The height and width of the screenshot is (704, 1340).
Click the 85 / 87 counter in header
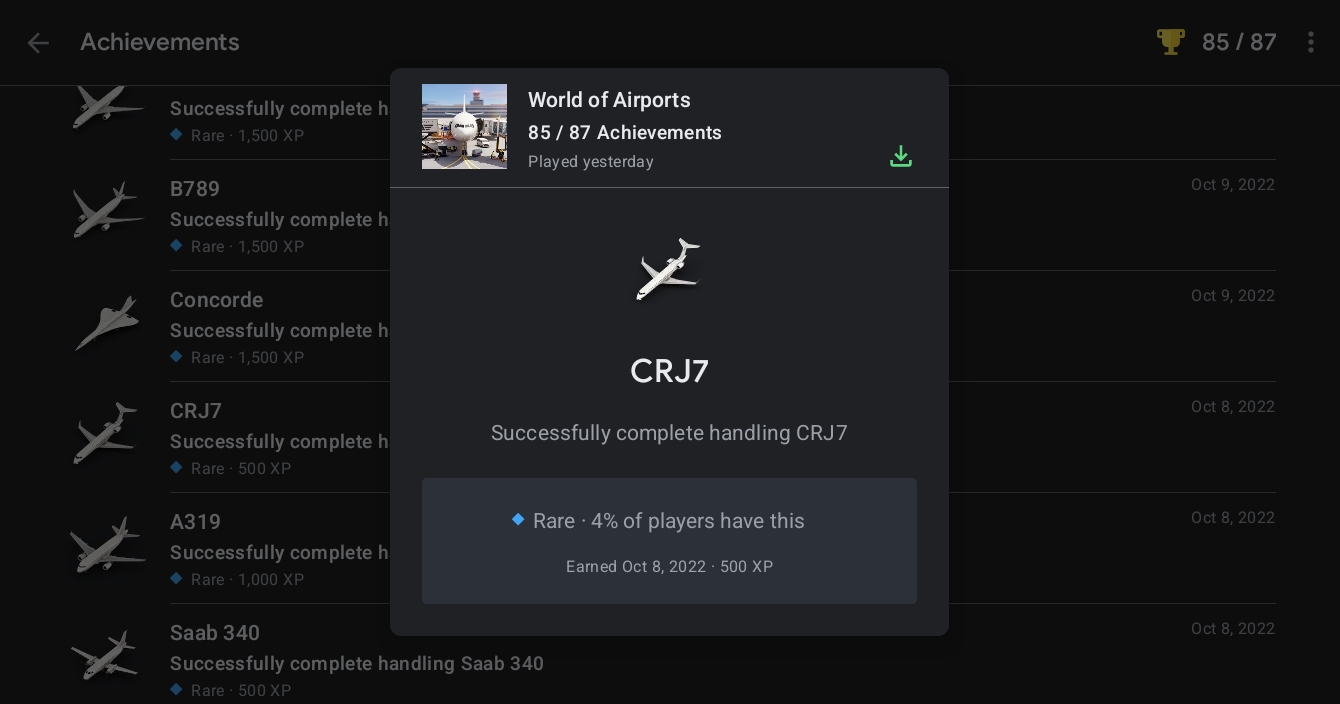1239,42
